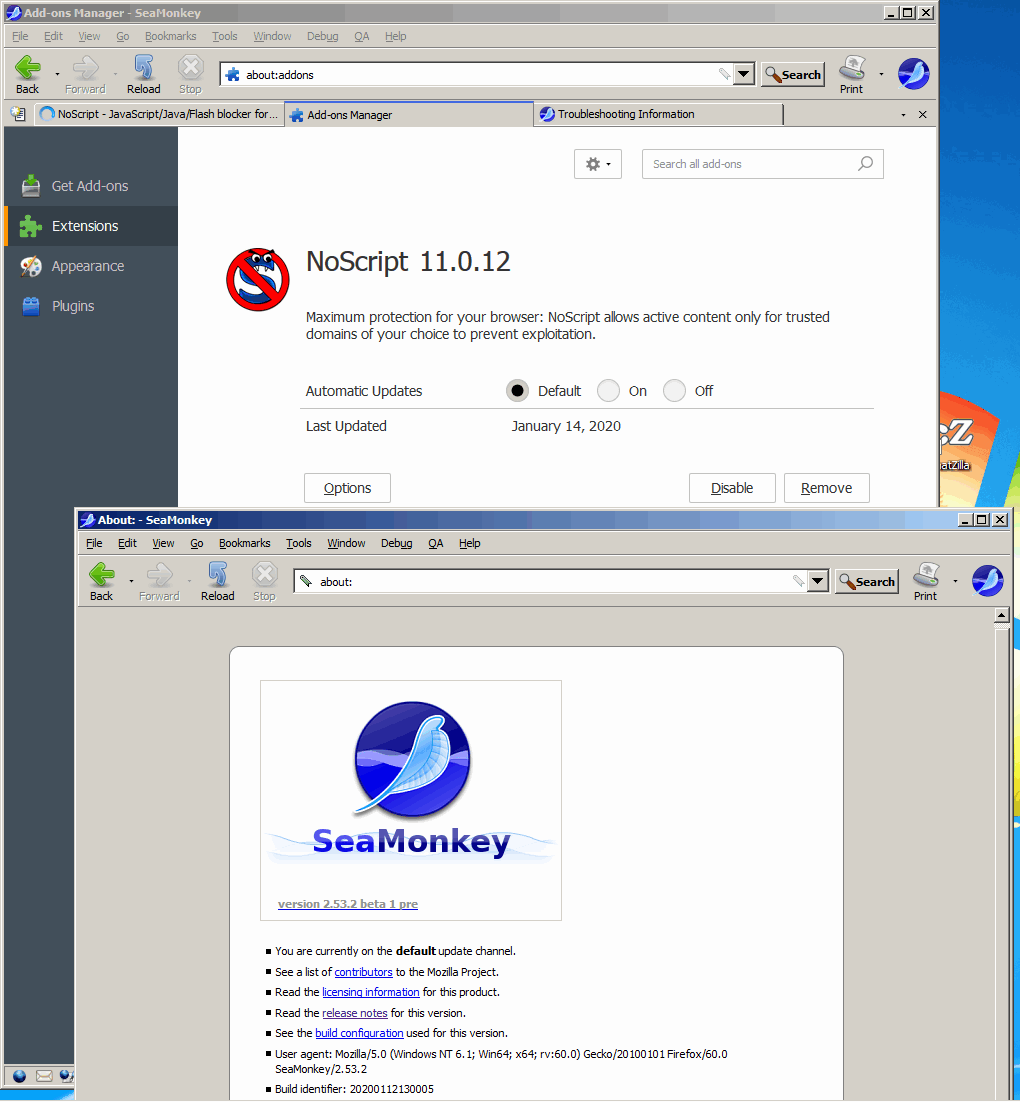
Task: Click Reload icon in Add-ons Manager window
Action: click(x=143, y=68)
